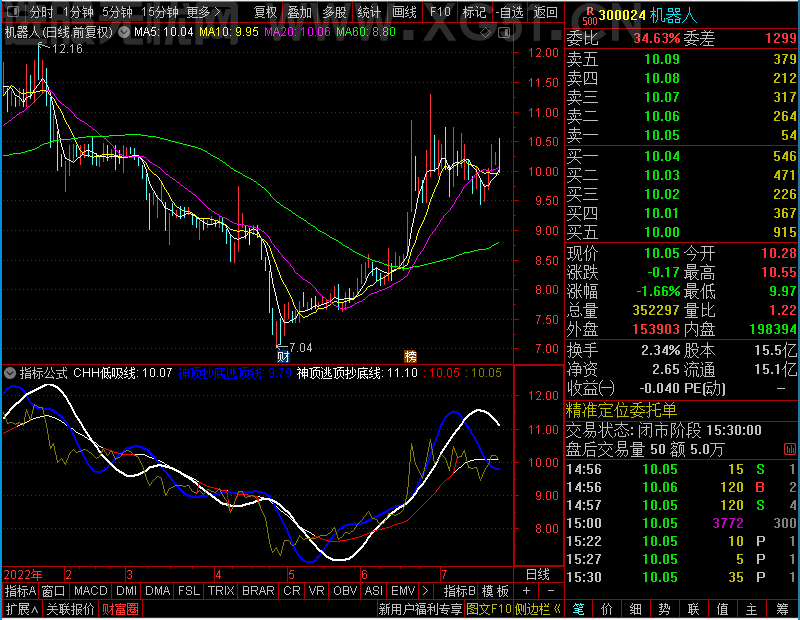Open the 财富圈 tab
The height and width of the screenshot is (620, 800).
(x=120, y=609)
